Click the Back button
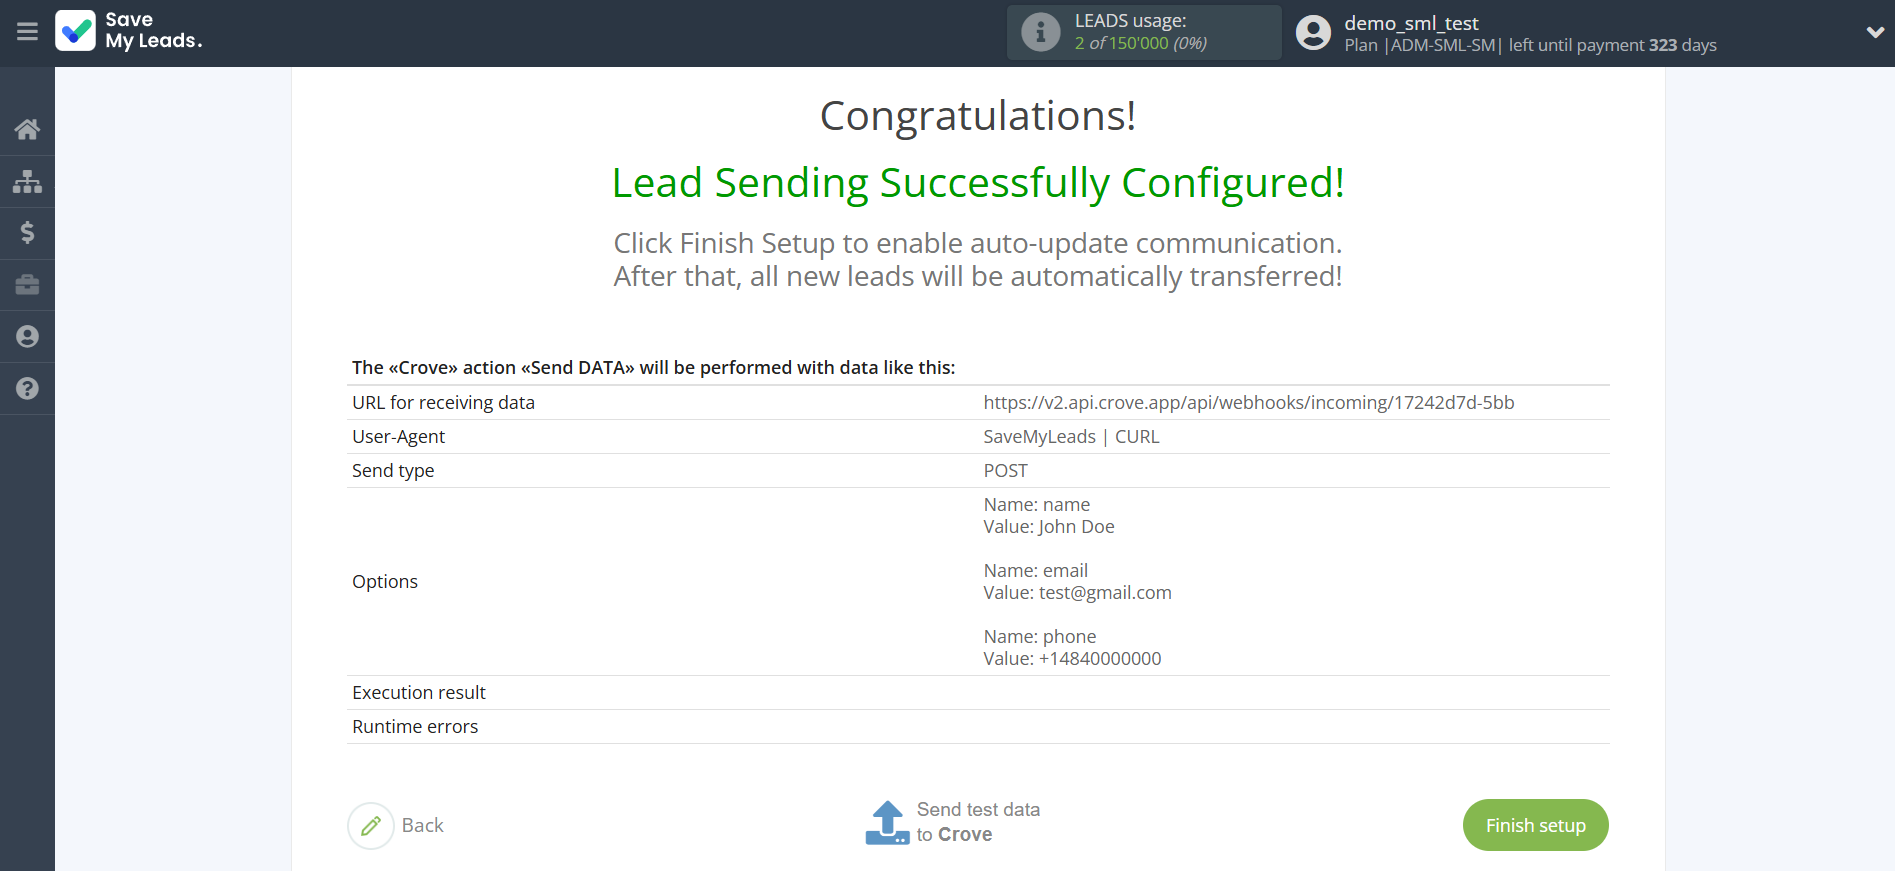The image size is (1895, 871). pyautogui.click(x=422, y=825)
